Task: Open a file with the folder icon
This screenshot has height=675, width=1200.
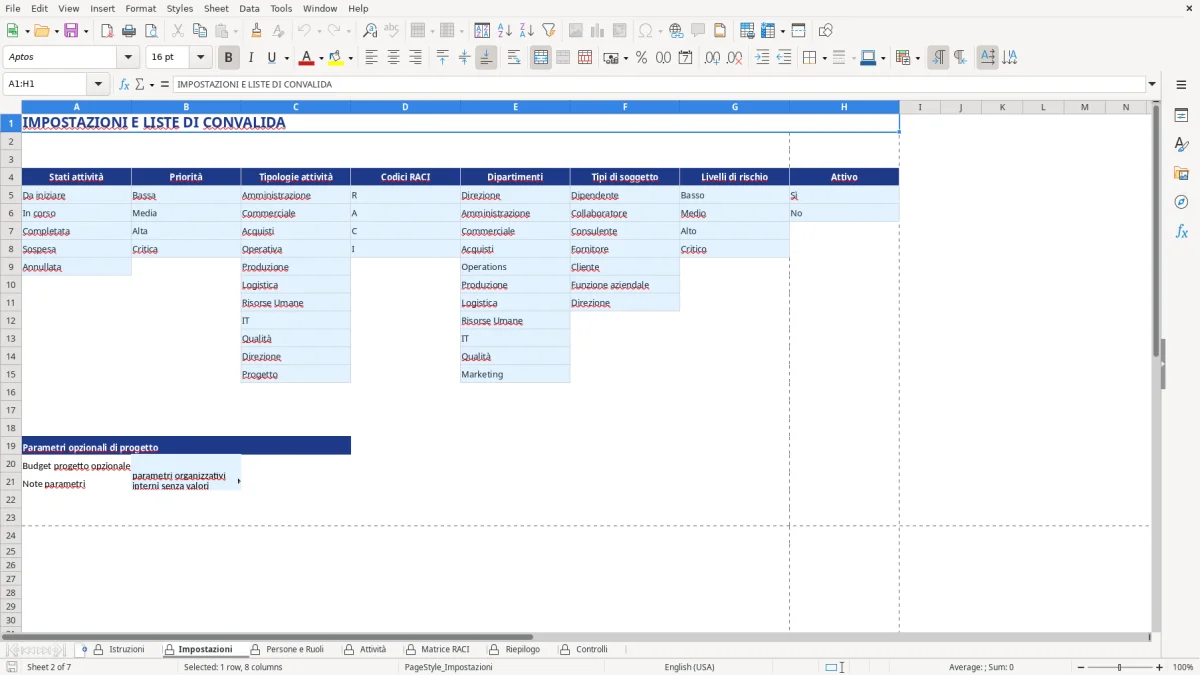Action: (40, 31)
